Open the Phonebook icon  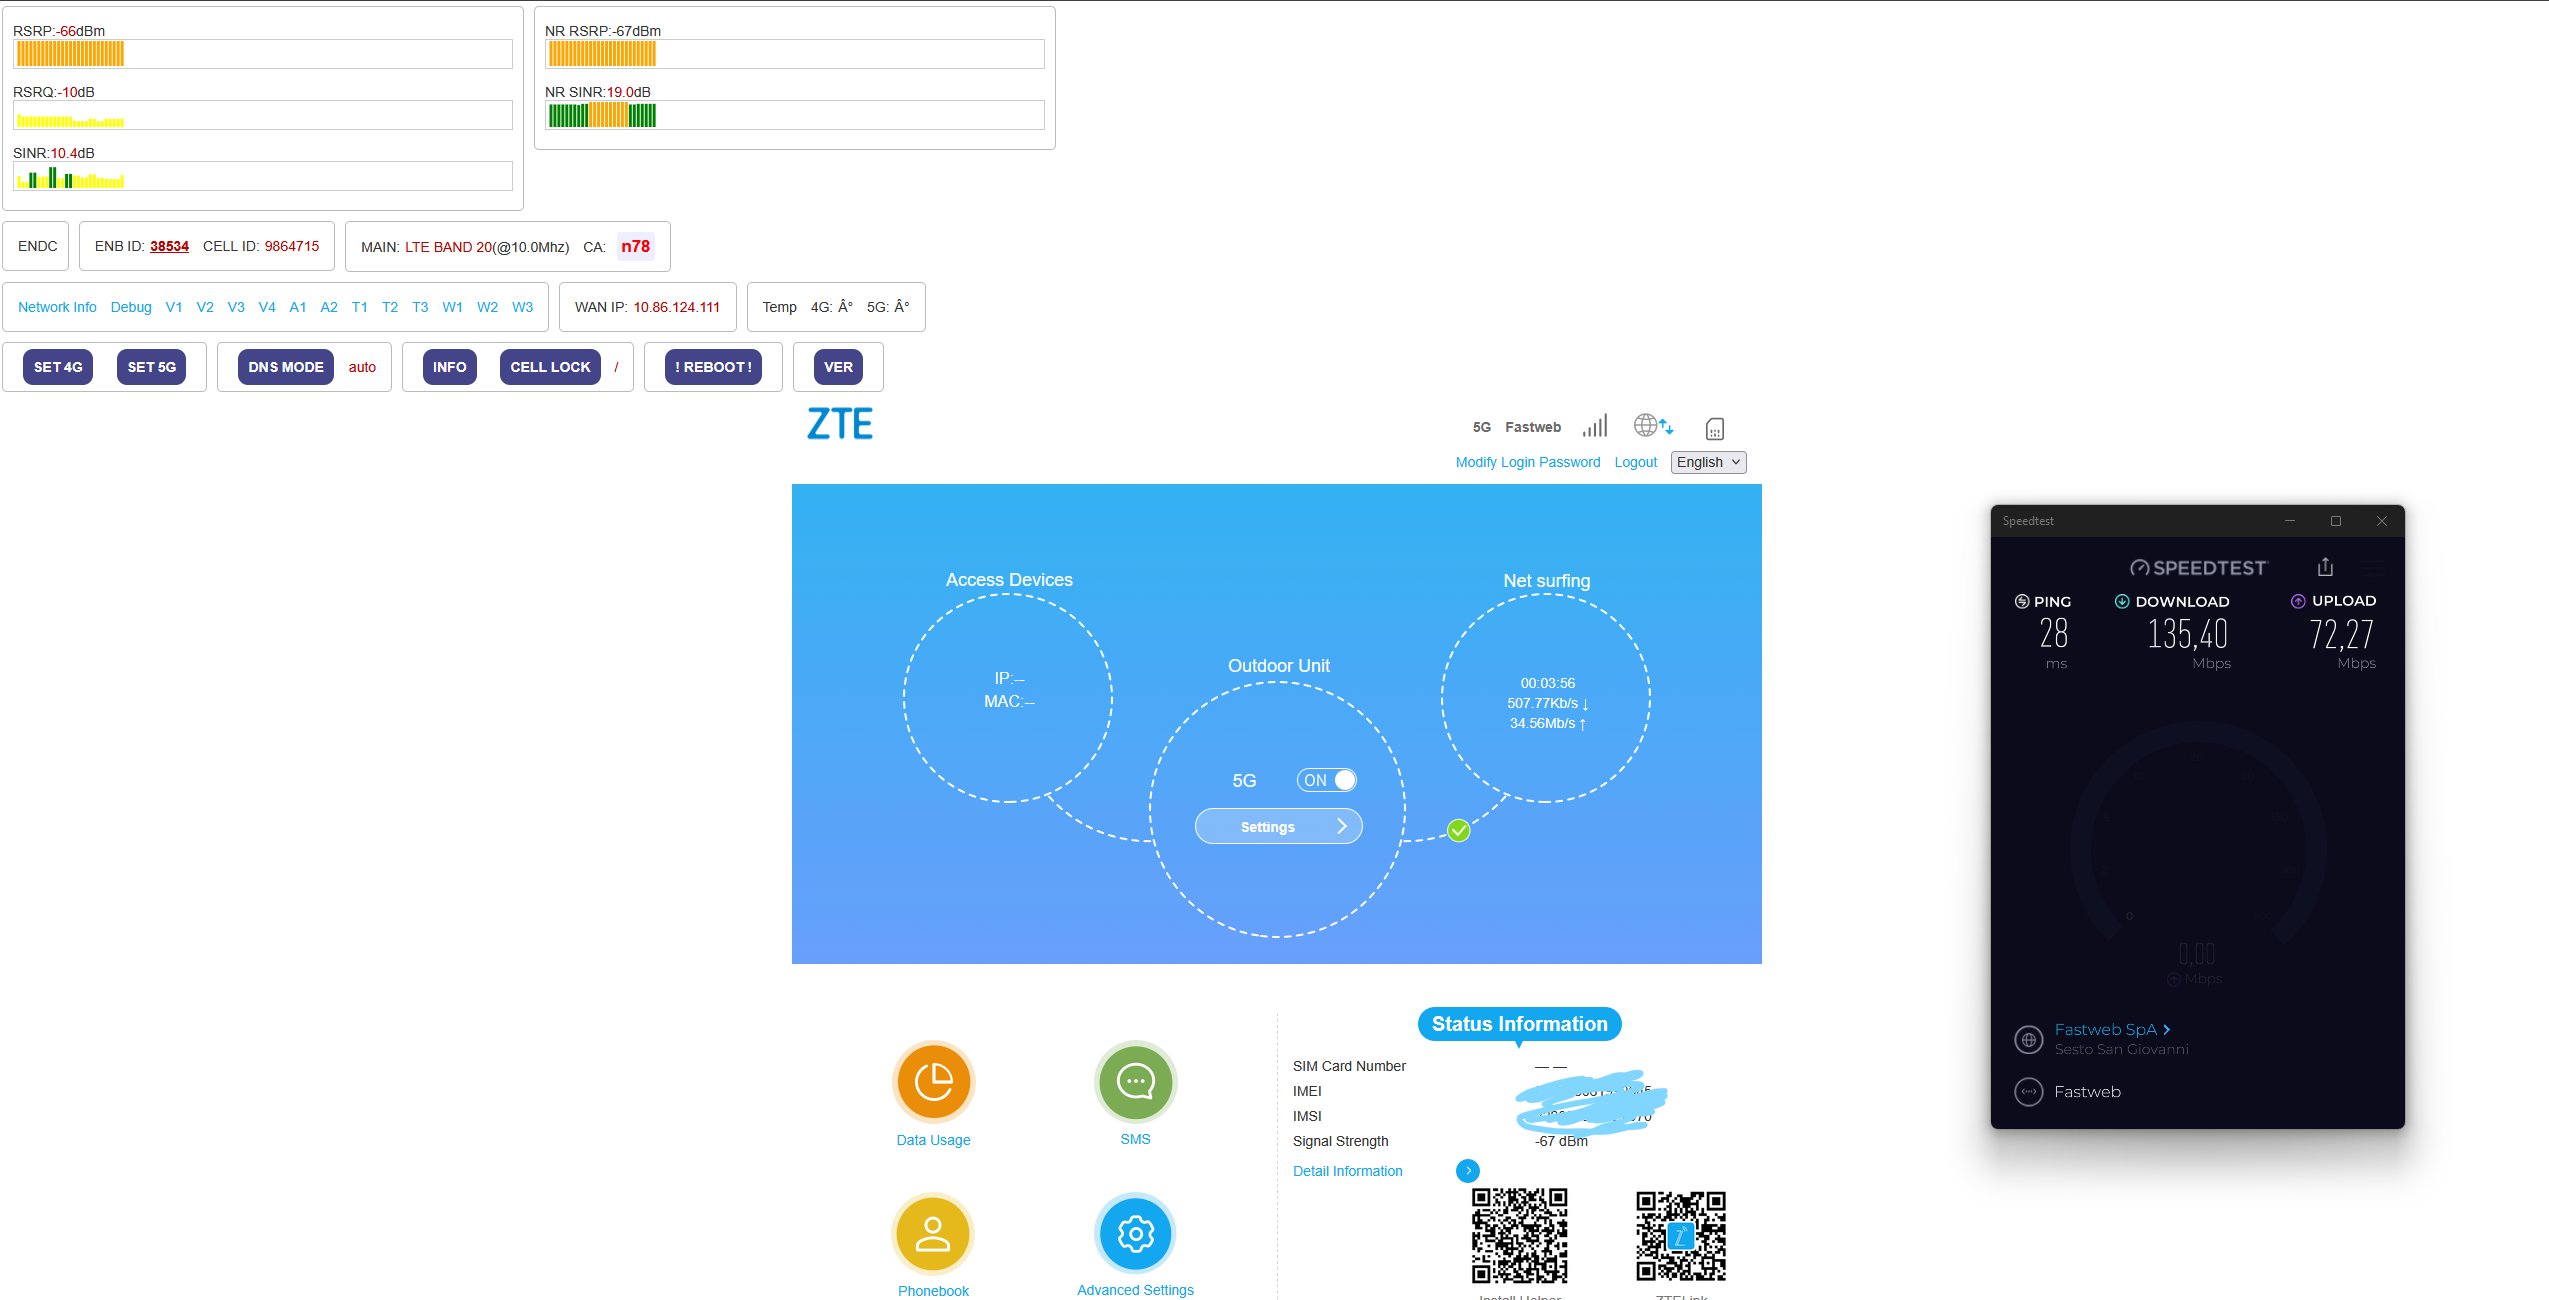point(933,1234)
